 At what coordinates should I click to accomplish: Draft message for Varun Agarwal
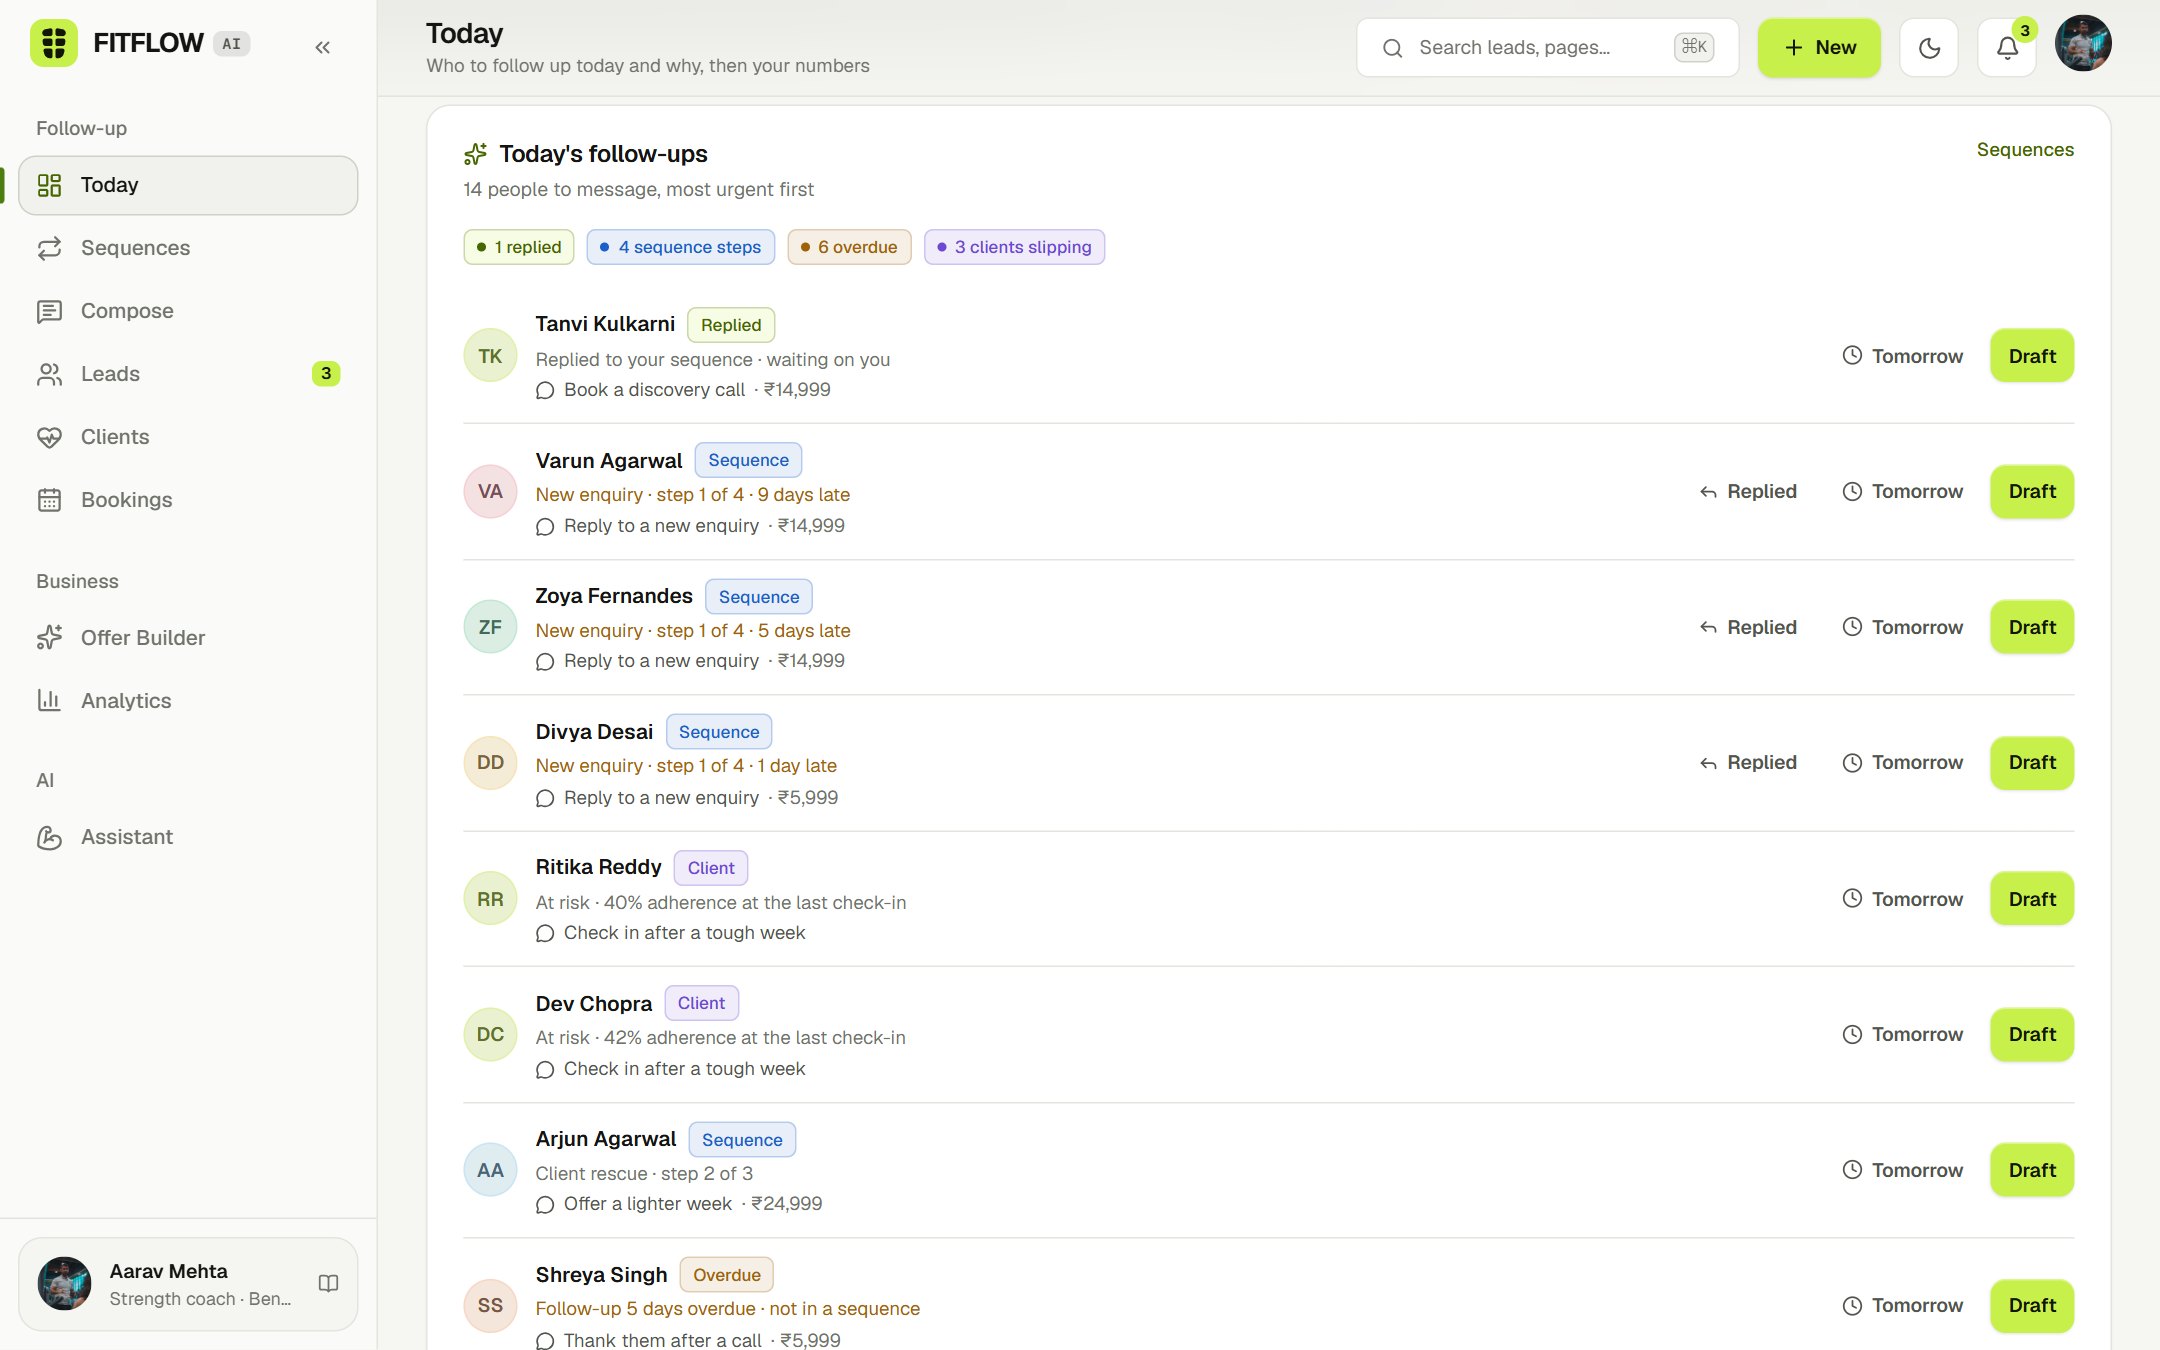pyautogui.click(x=2032, y=492)
